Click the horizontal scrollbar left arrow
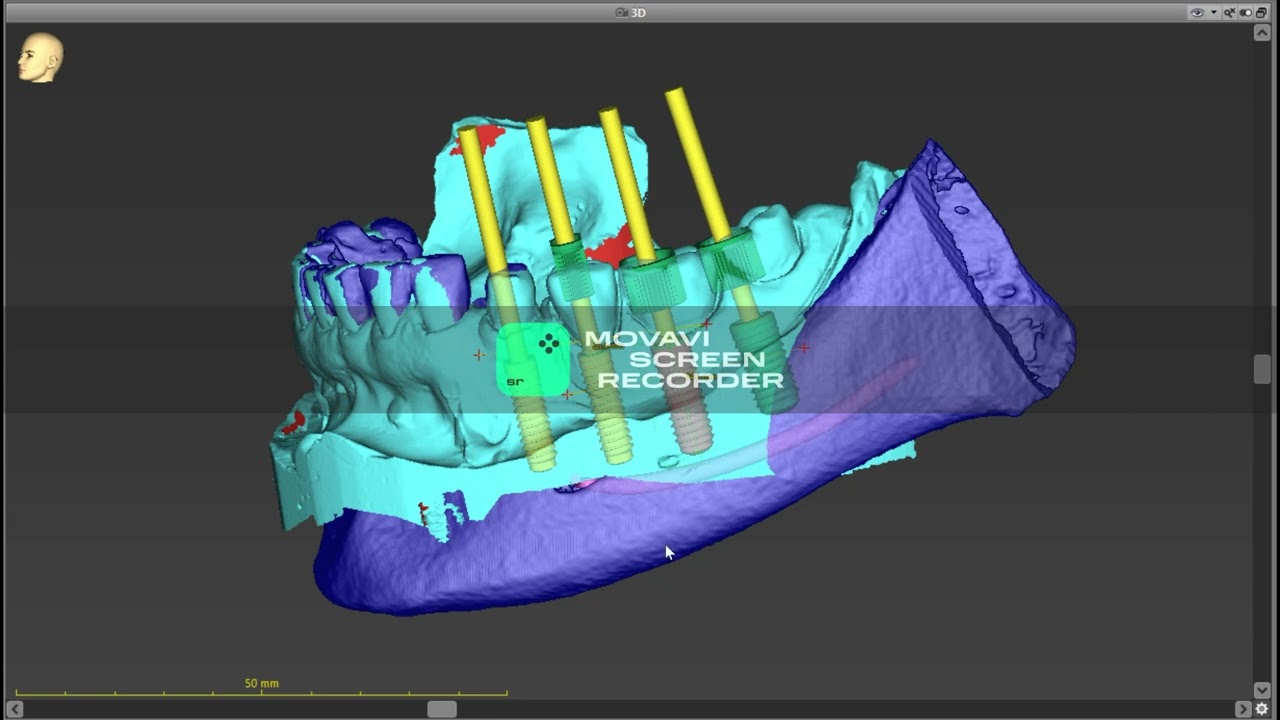 pyautogui.click(x=14, y=709)
